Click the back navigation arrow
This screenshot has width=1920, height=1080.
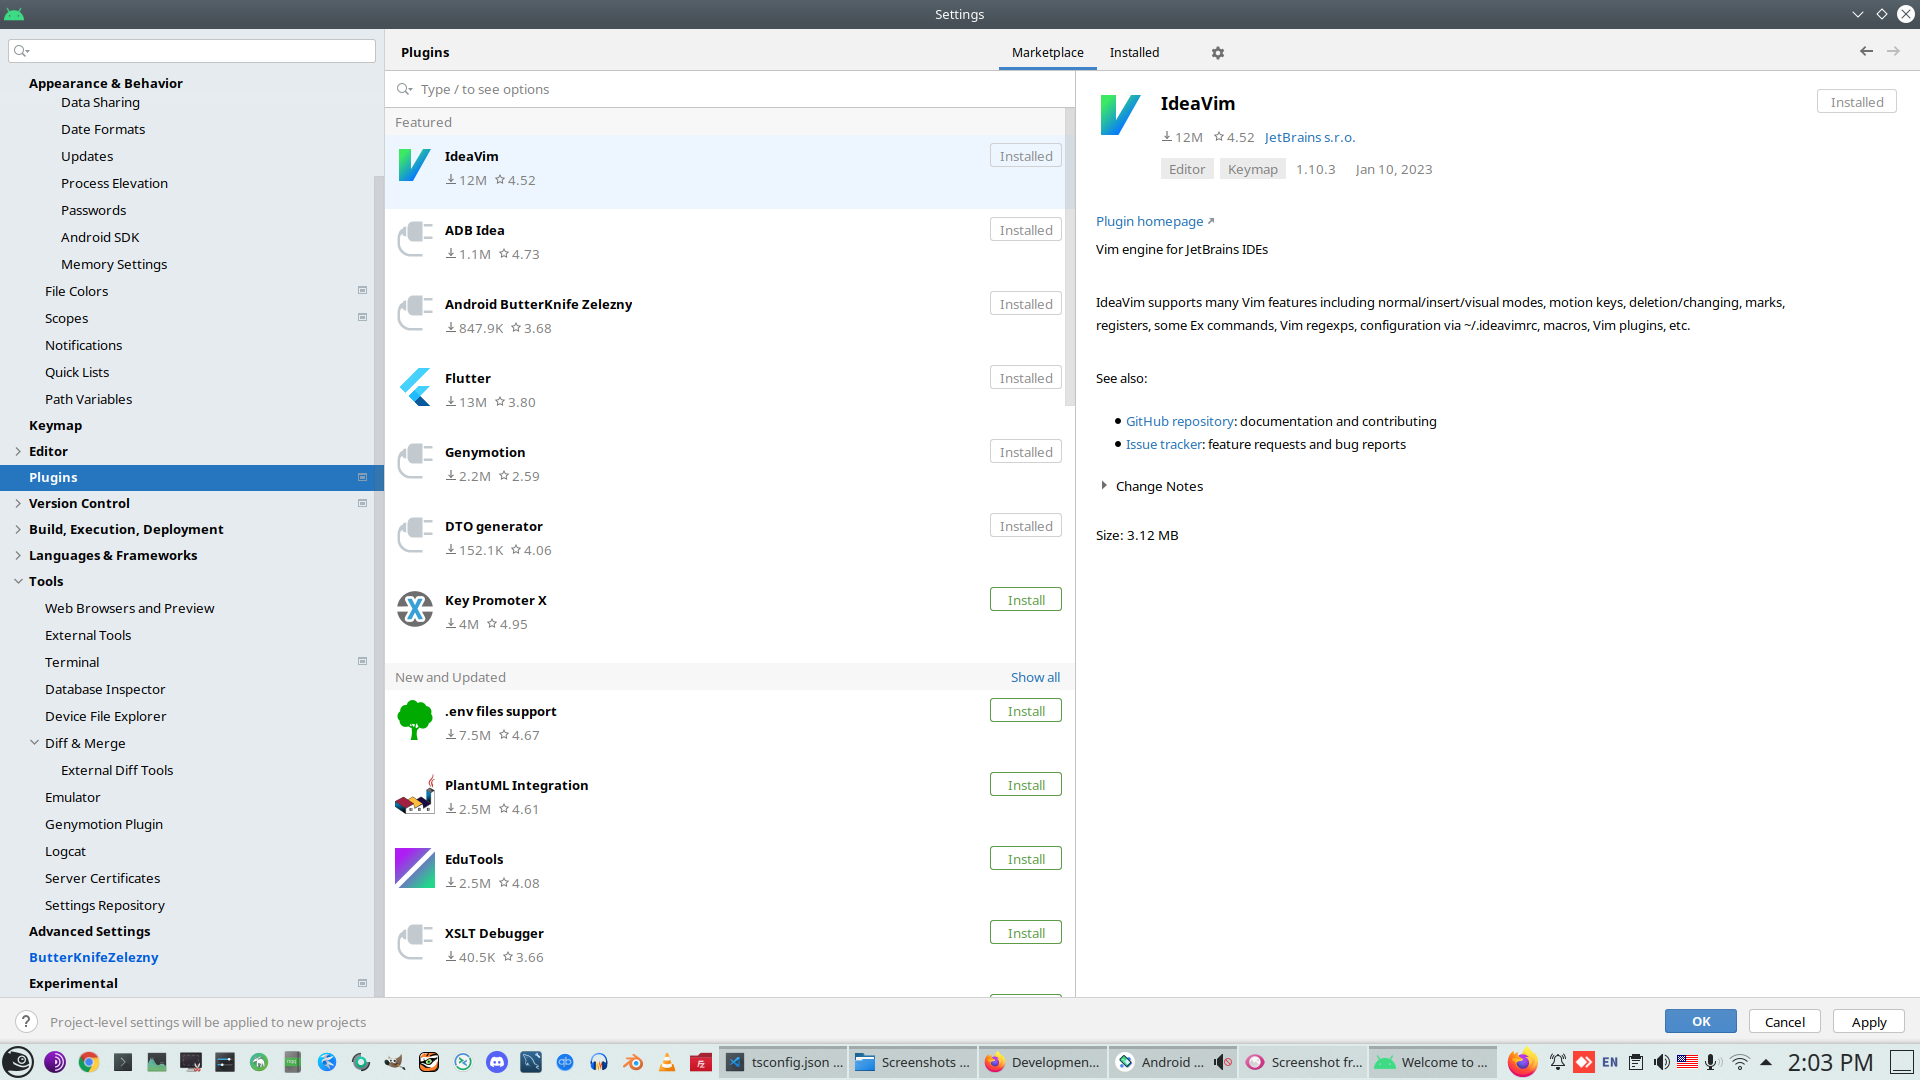click(1866, 51)
